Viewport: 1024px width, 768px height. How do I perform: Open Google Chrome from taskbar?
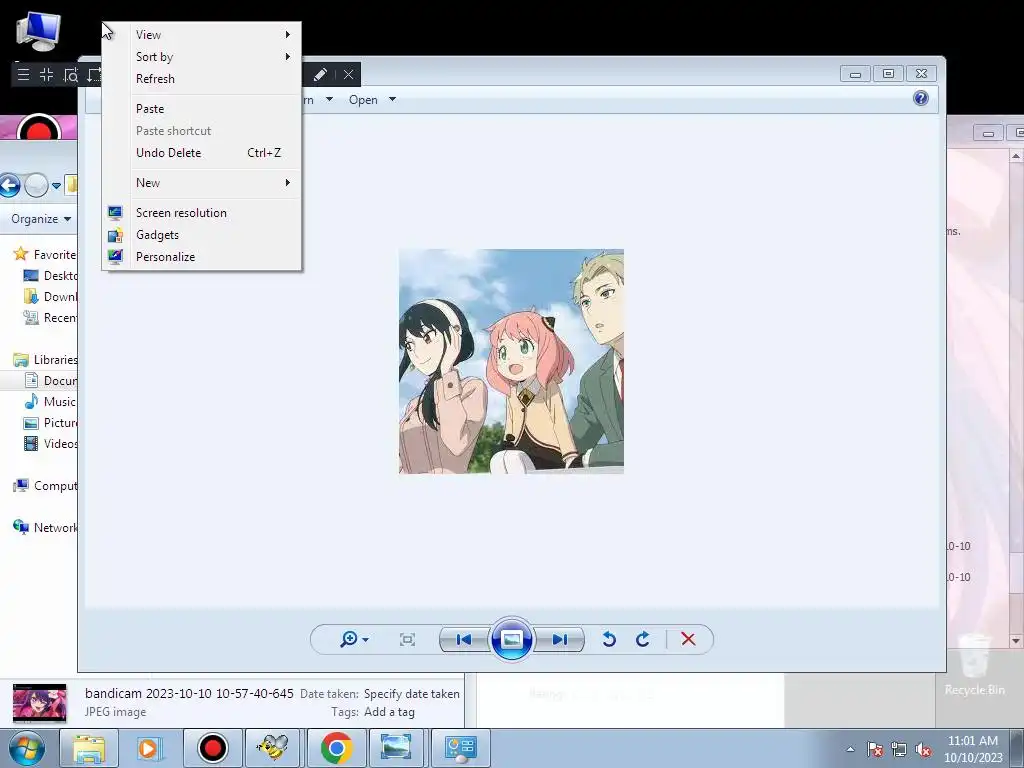coord(336,748)
